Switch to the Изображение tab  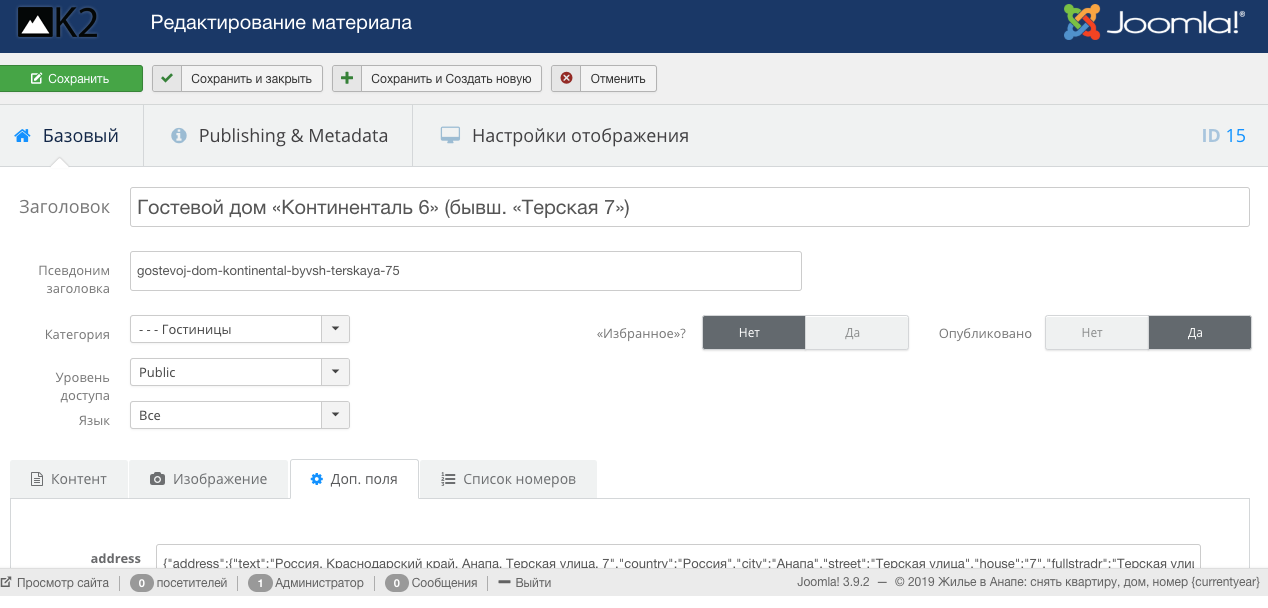click(x=209, y=479)
